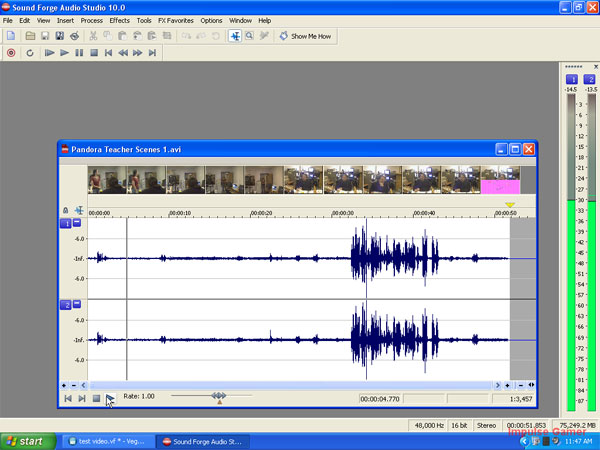The image size is (600, 450).
Task: Click Stop in the Pandora data window
Action: click(96, 398)
